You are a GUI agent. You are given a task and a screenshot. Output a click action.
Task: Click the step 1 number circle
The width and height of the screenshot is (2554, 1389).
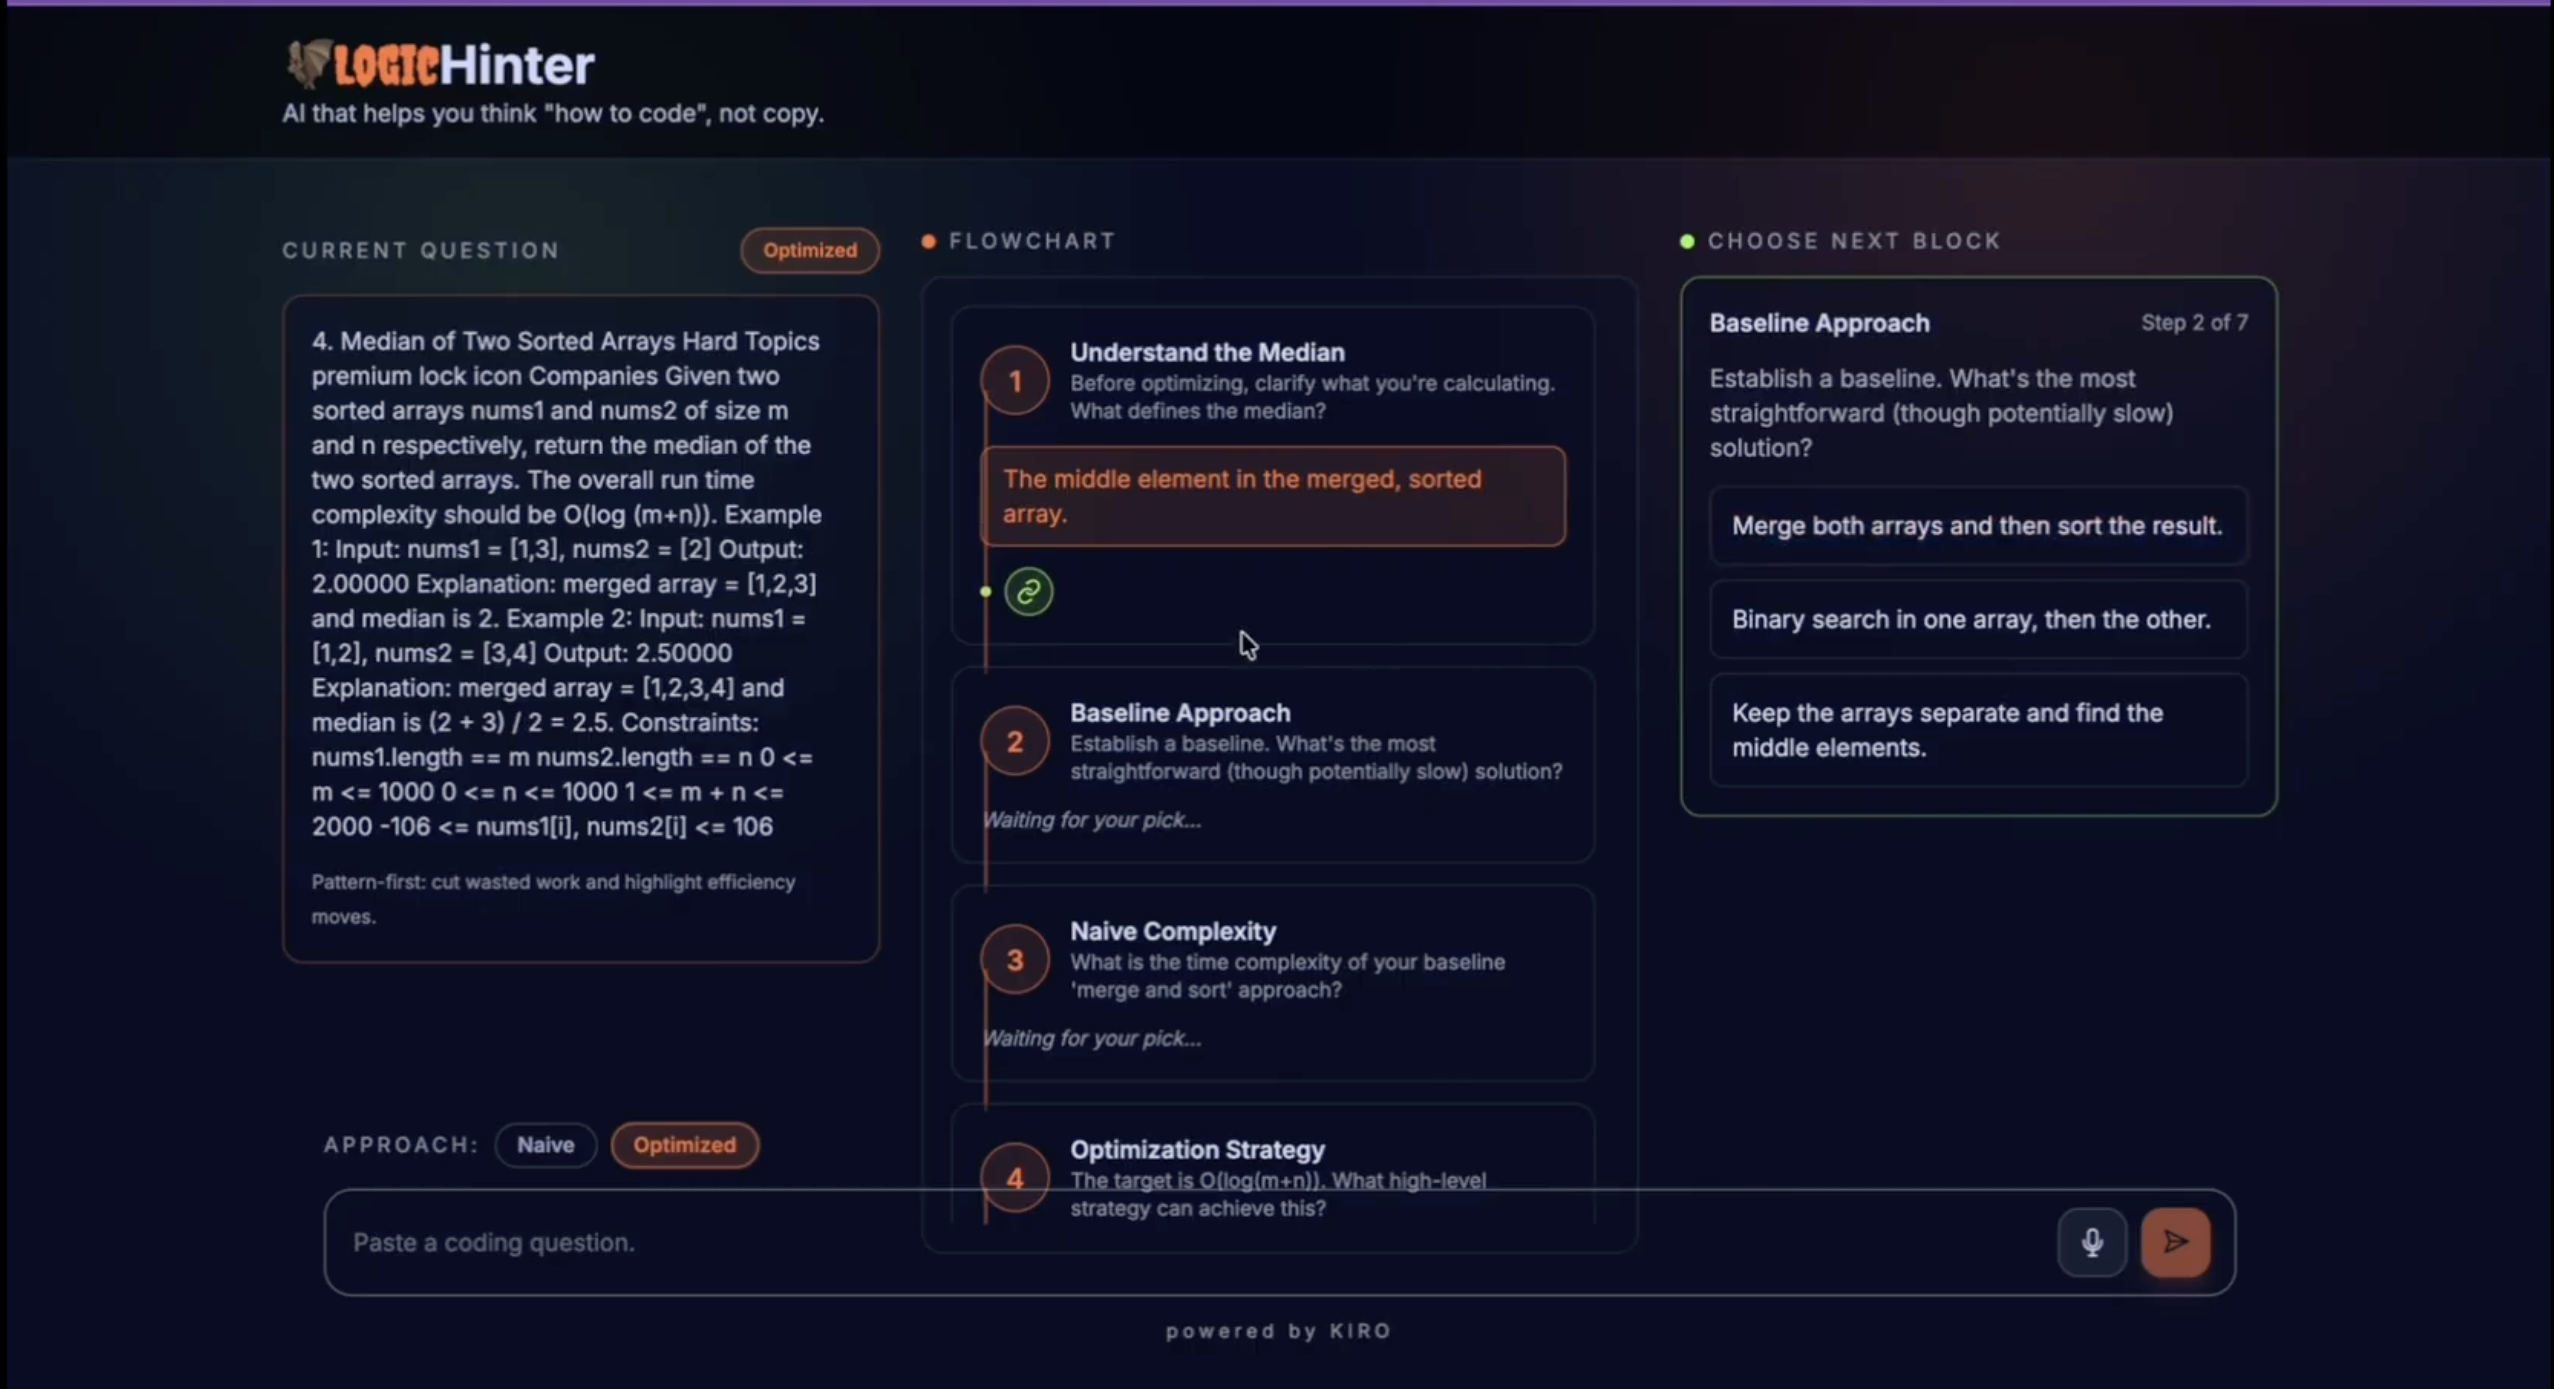coord(1014,381)
